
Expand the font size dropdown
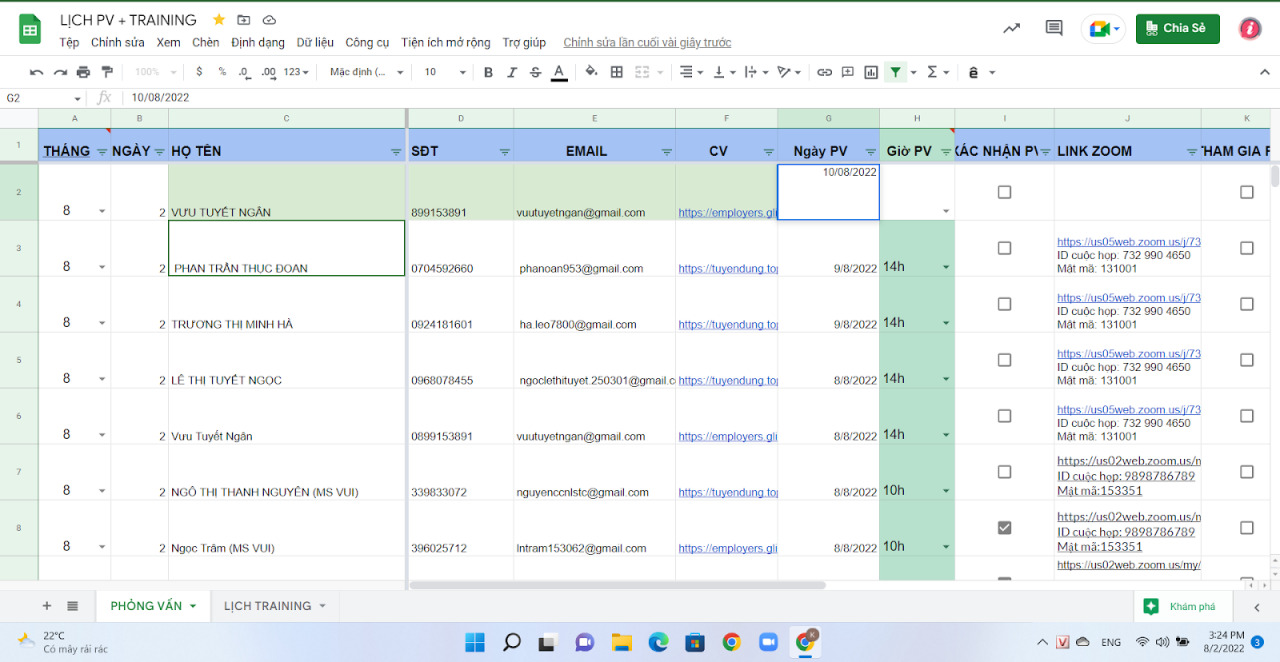tap(463, 72)
